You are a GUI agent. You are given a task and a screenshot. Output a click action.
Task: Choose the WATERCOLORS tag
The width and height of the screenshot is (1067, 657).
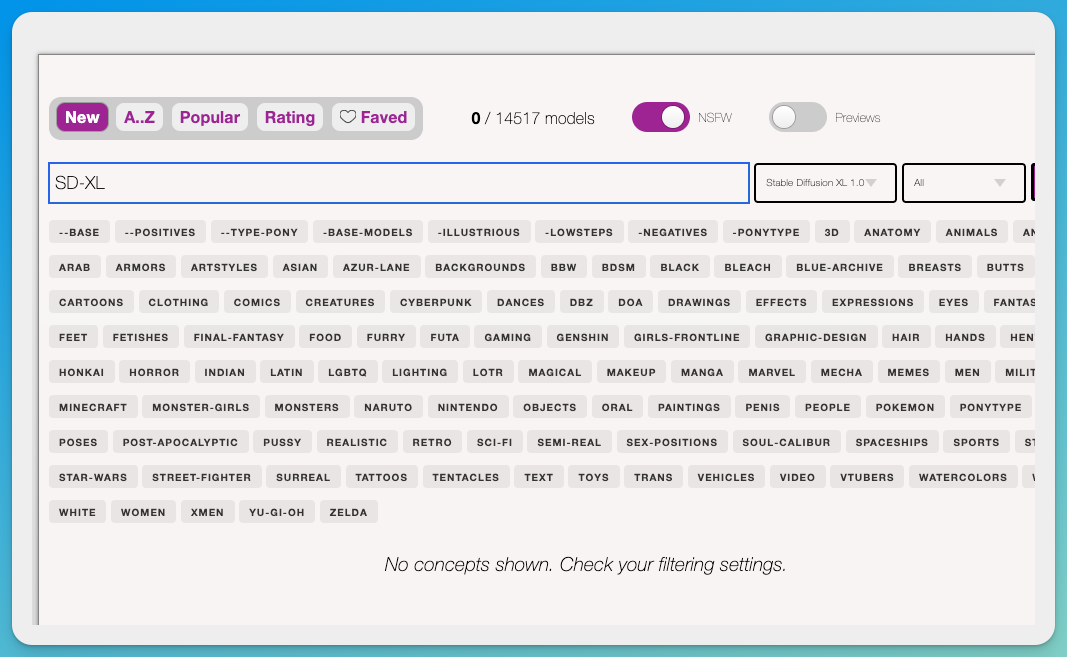pos(963,477)
